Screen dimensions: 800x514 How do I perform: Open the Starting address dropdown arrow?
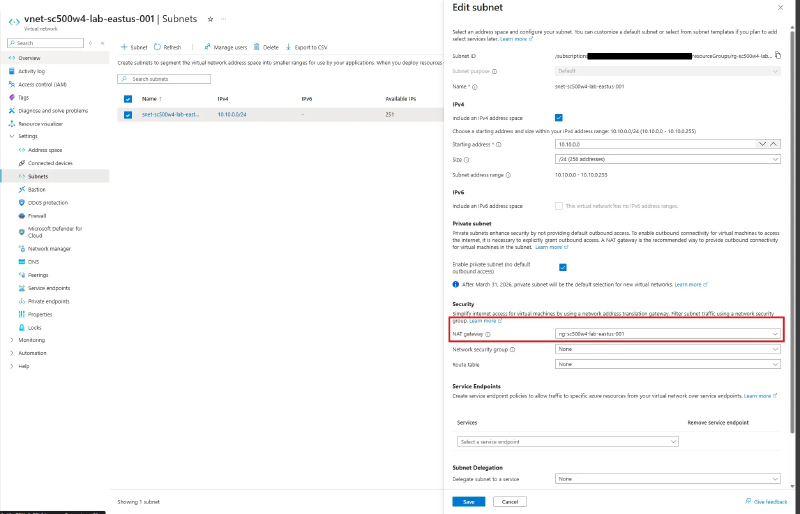(762, 144)
